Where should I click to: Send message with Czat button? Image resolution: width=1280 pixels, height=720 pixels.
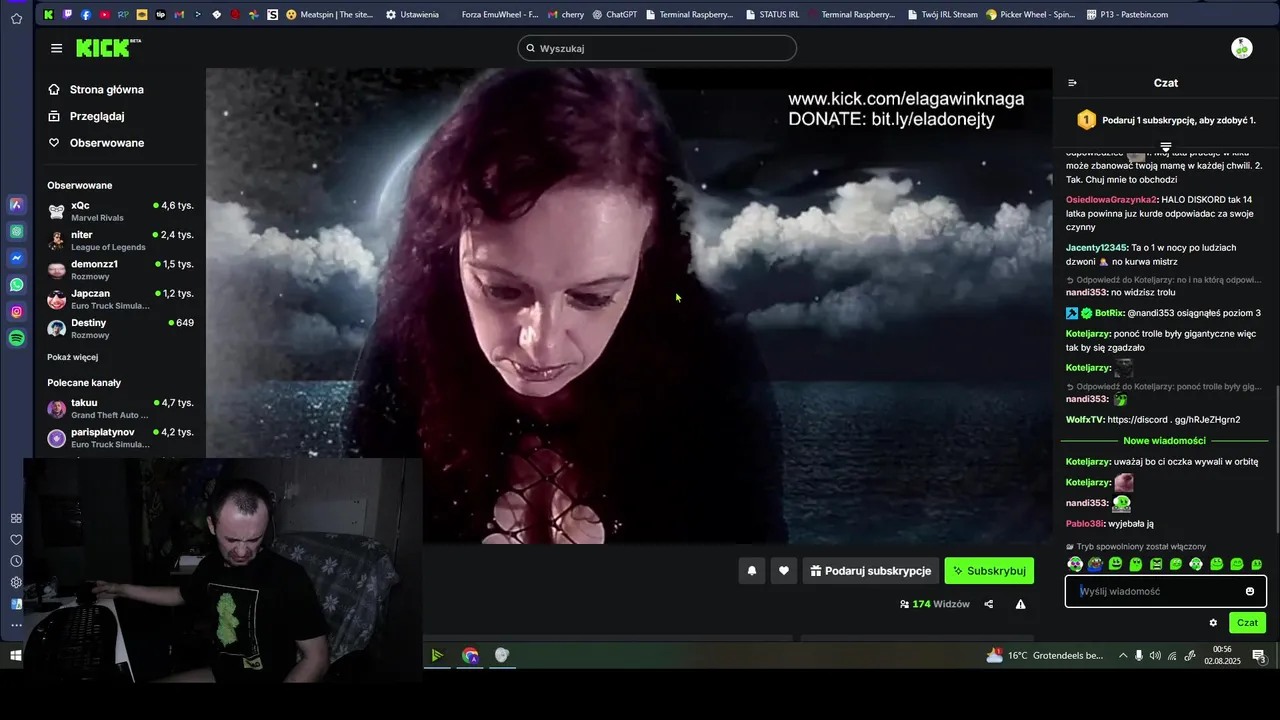tap(1247, 623)
